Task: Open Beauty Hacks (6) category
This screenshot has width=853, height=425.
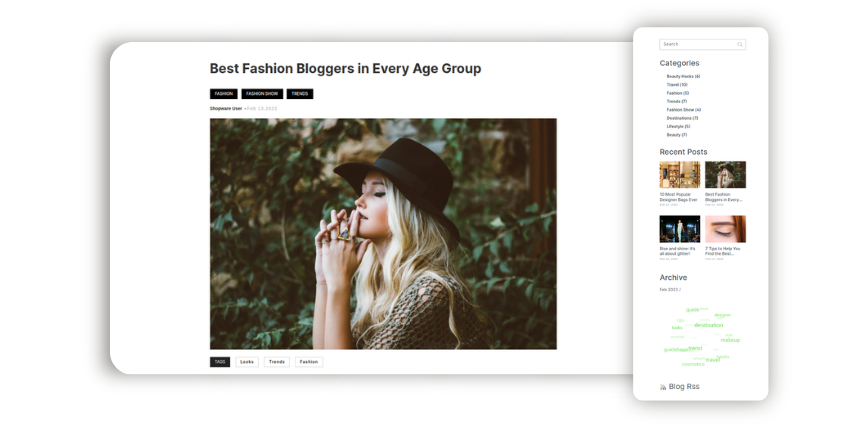Action: (x=683, y=77)
